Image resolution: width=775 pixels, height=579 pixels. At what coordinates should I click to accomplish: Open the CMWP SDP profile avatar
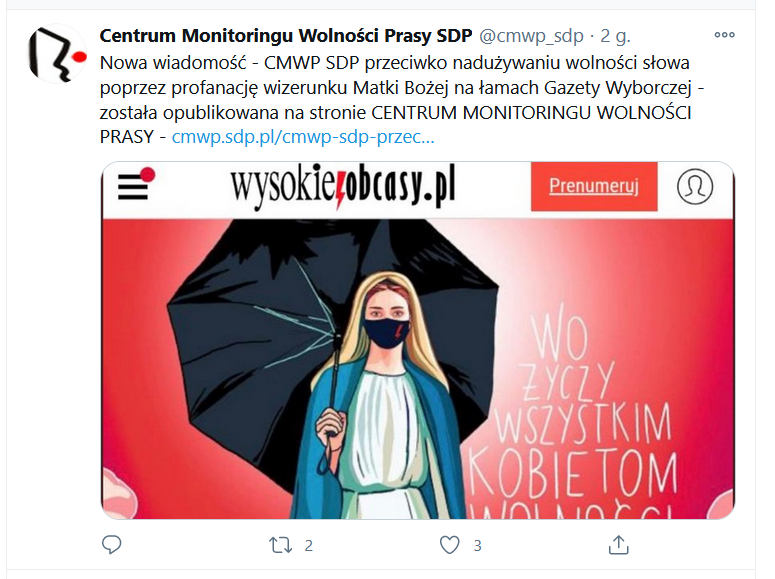pyautogui.click(x=57, y=53)
